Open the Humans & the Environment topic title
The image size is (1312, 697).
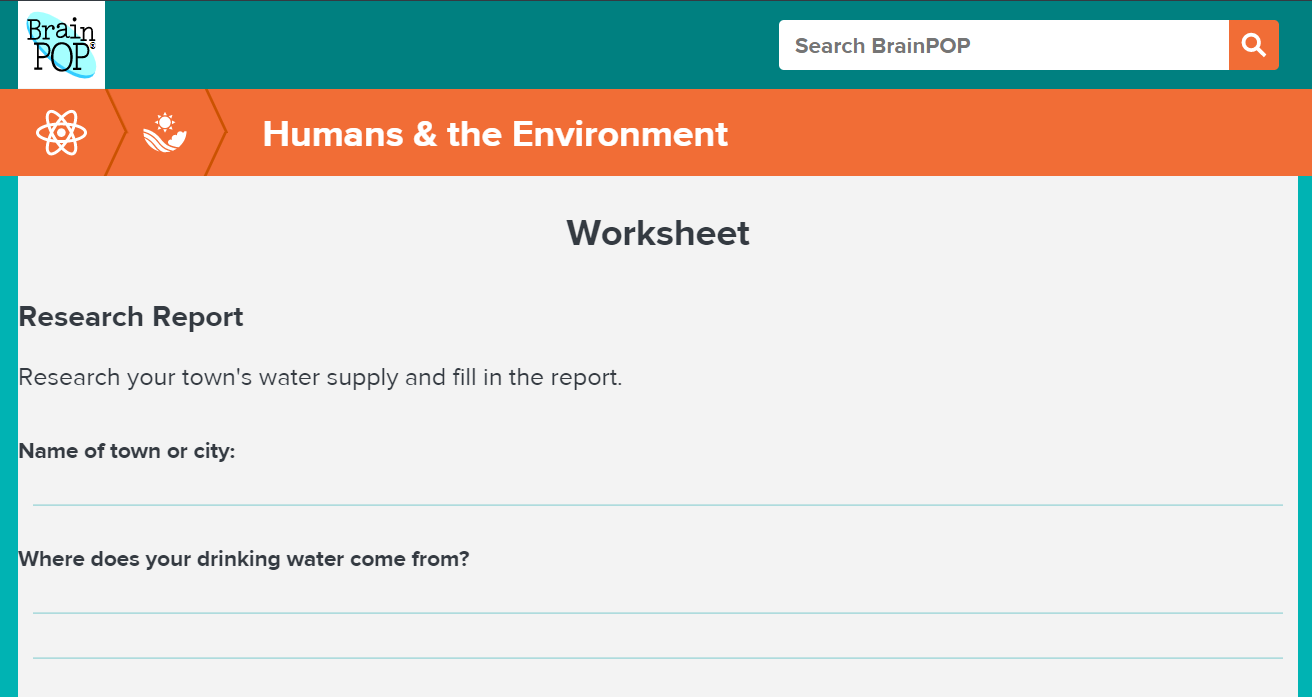tap(495, 133)
